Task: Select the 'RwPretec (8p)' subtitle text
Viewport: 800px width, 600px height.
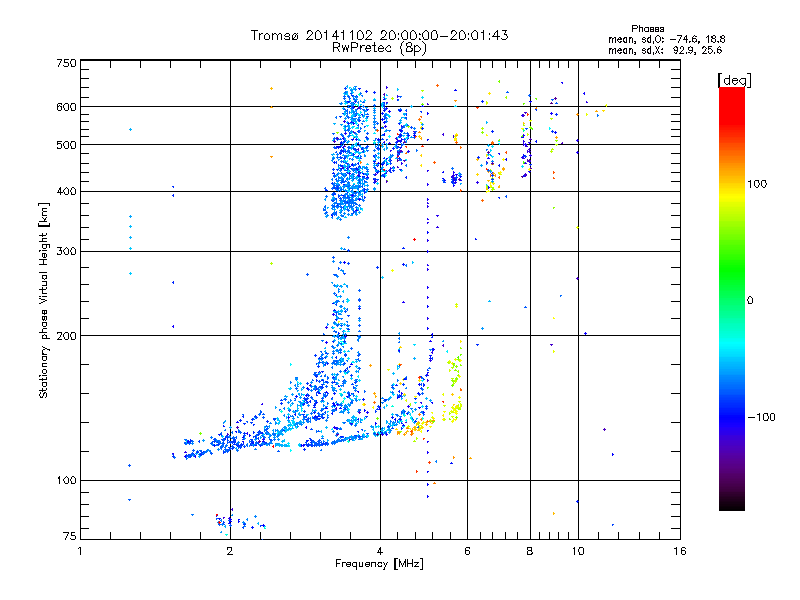Action: coord(379,48)
